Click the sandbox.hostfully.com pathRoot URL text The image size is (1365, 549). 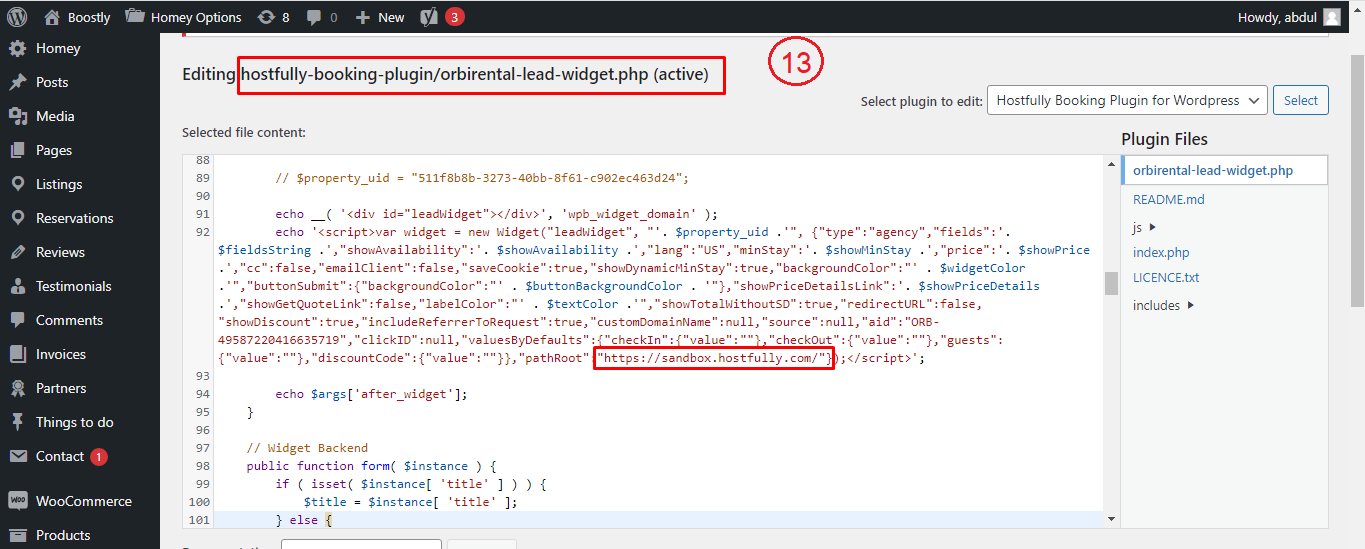[713, 358]
